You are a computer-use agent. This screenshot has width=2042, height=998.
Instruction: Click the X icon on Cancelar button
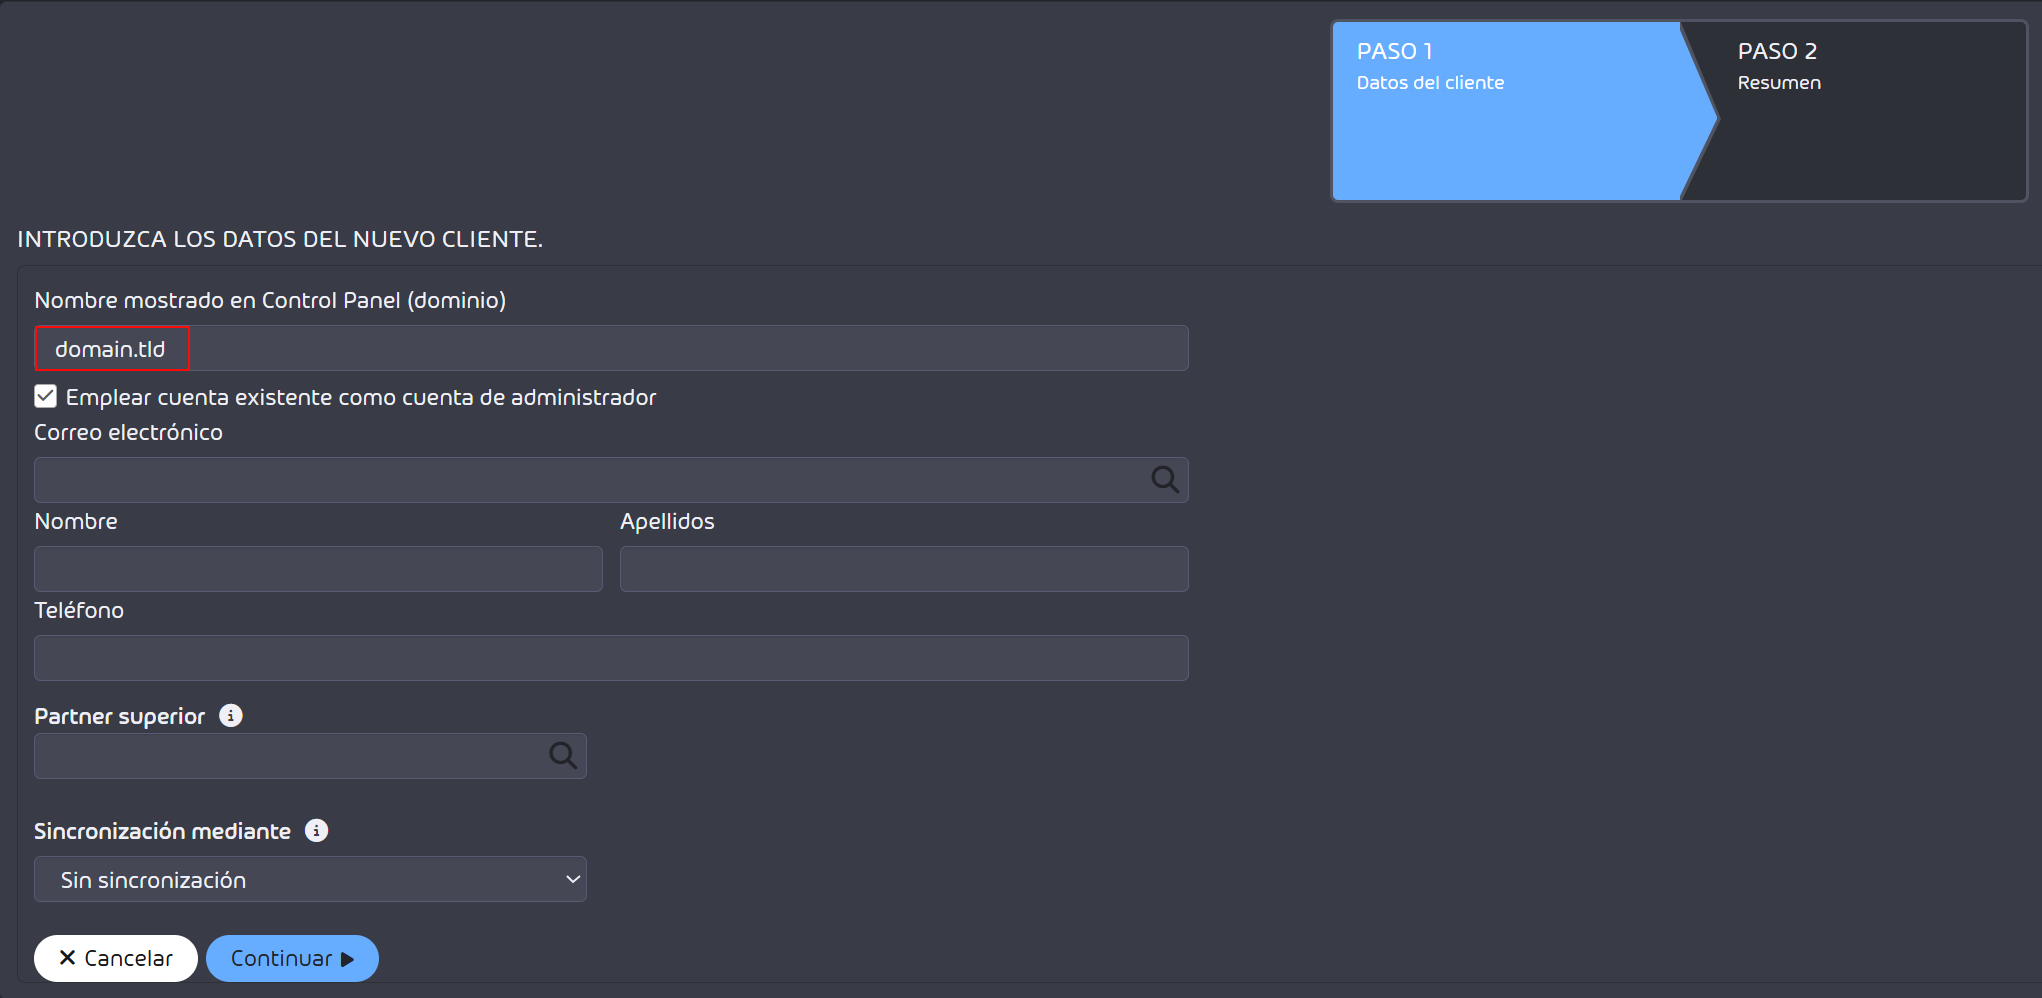(68, 958)
